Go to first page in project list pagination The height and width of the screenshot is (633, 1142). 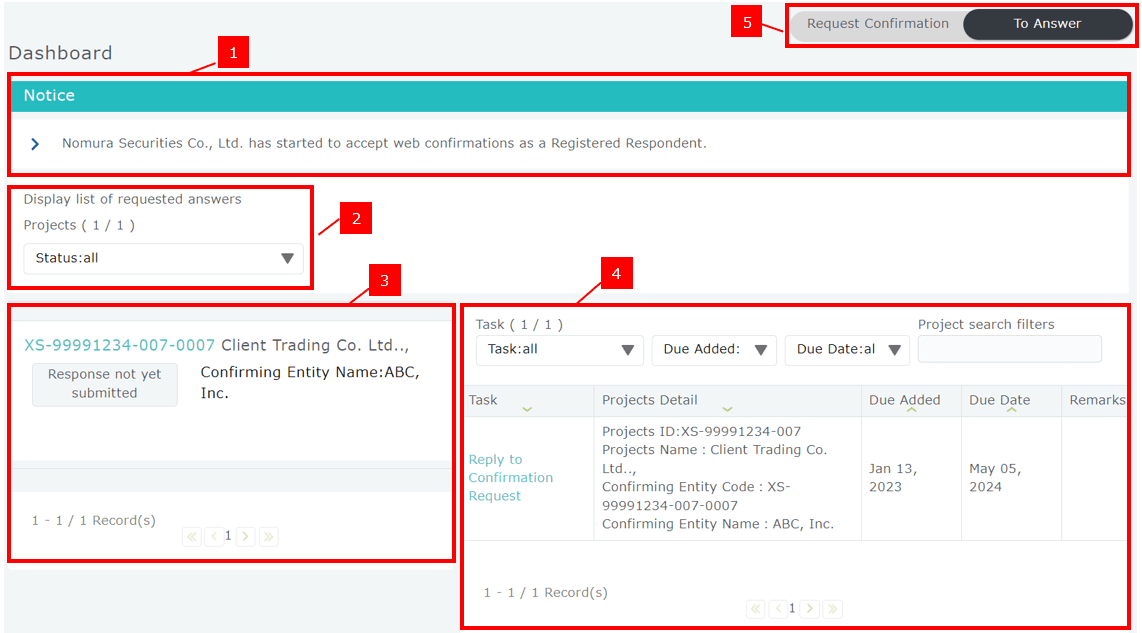191,537
